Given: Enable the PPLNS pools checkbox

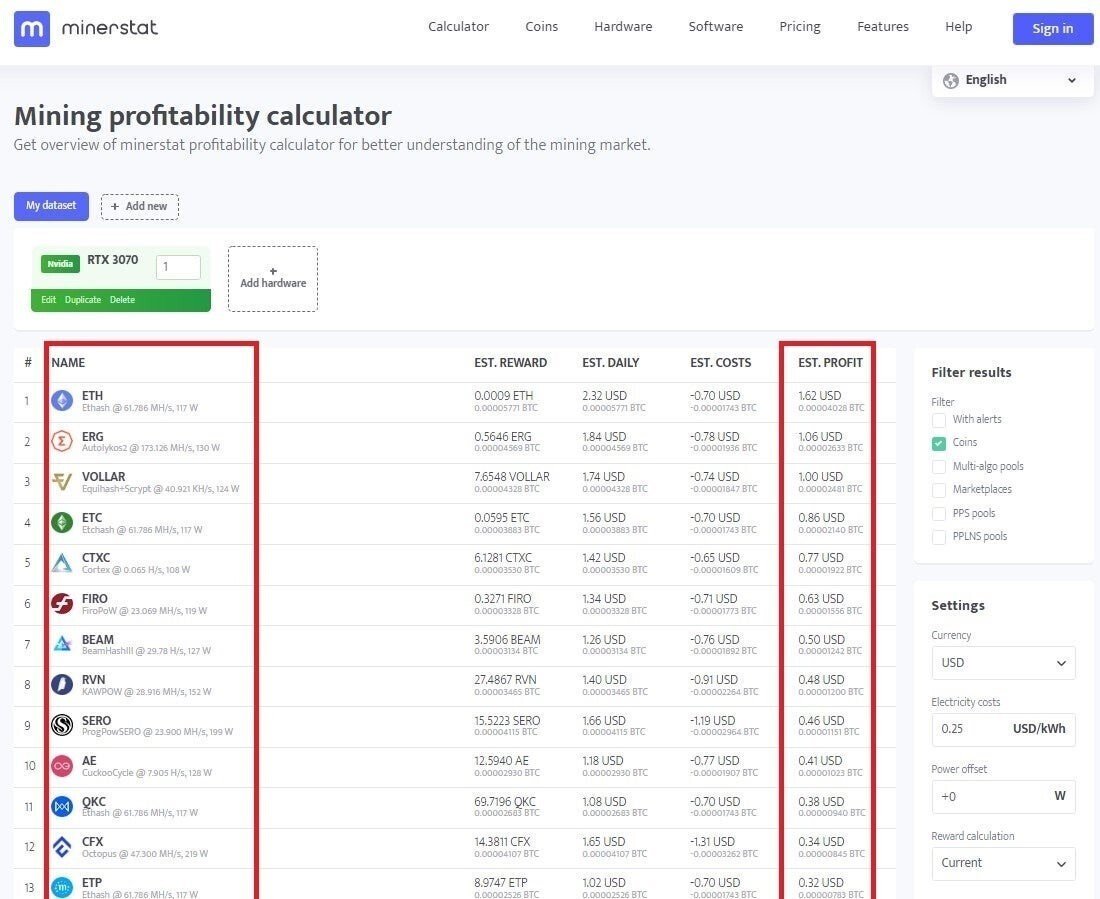Looking at the screenshot, I should click(x=939, y=537).
